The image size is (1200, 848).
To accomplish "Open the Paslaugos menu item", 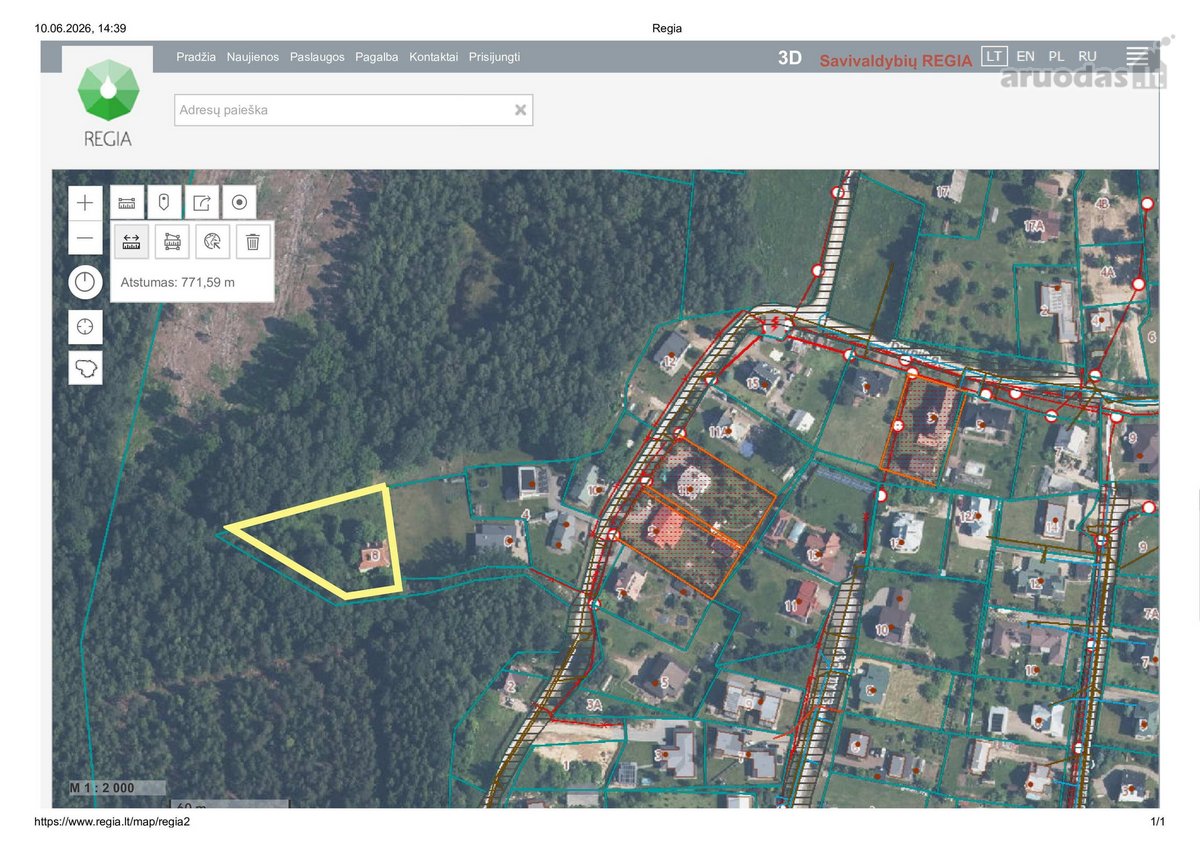I will tap(317, 57).
